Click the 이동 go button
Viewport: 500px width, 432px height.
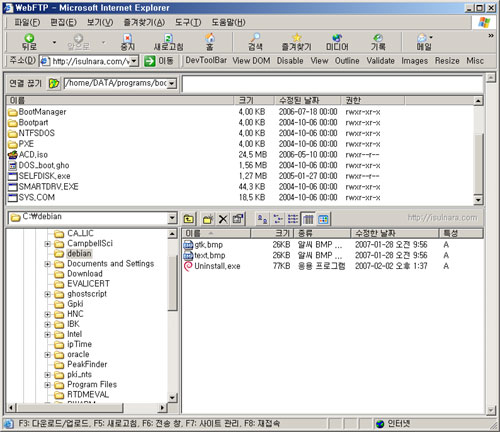[x=159, y=61]
